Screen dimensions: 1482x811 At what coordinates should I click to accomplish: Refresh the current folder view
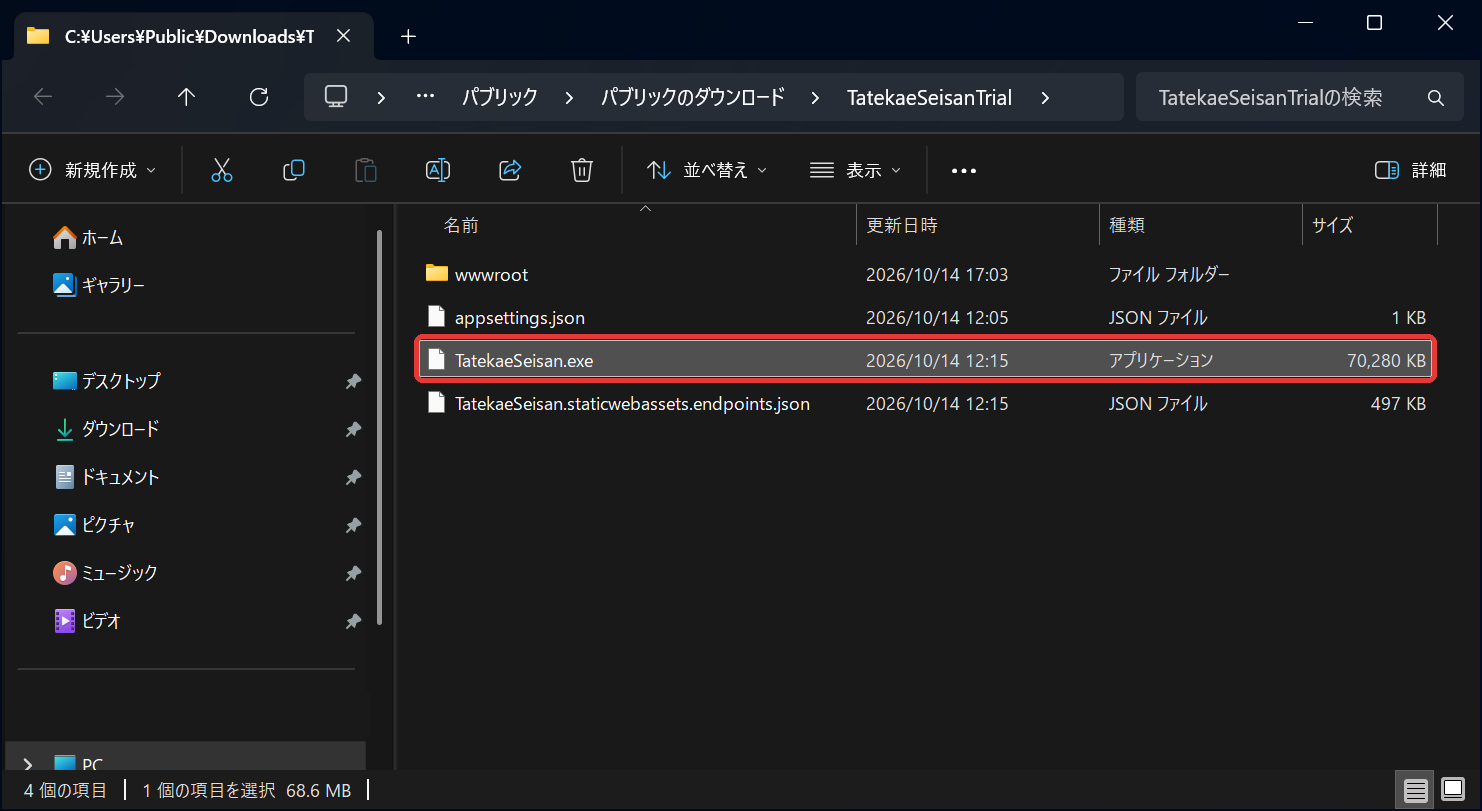[x=259, y=97]
